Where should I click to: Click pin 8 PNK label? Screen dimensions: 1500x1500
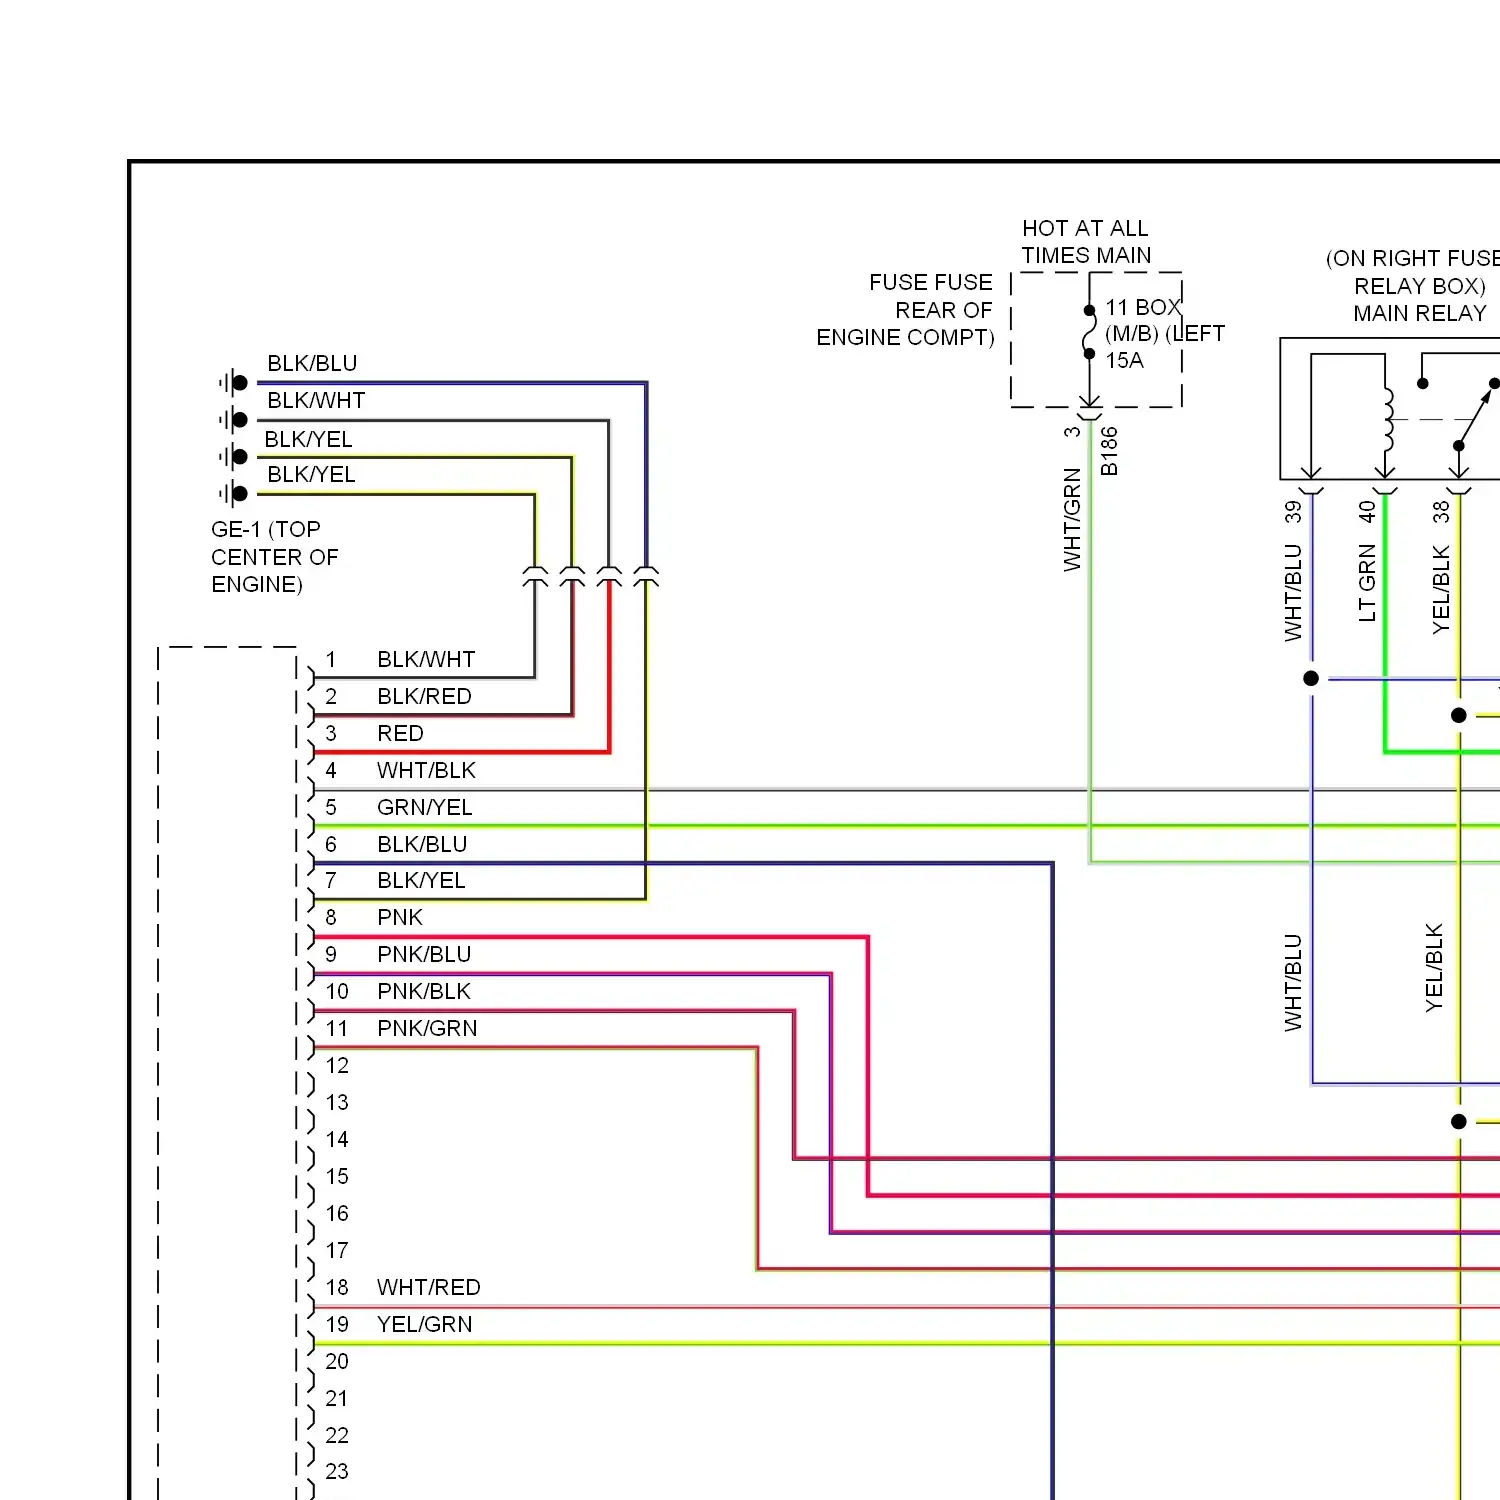tap(400, 918)
